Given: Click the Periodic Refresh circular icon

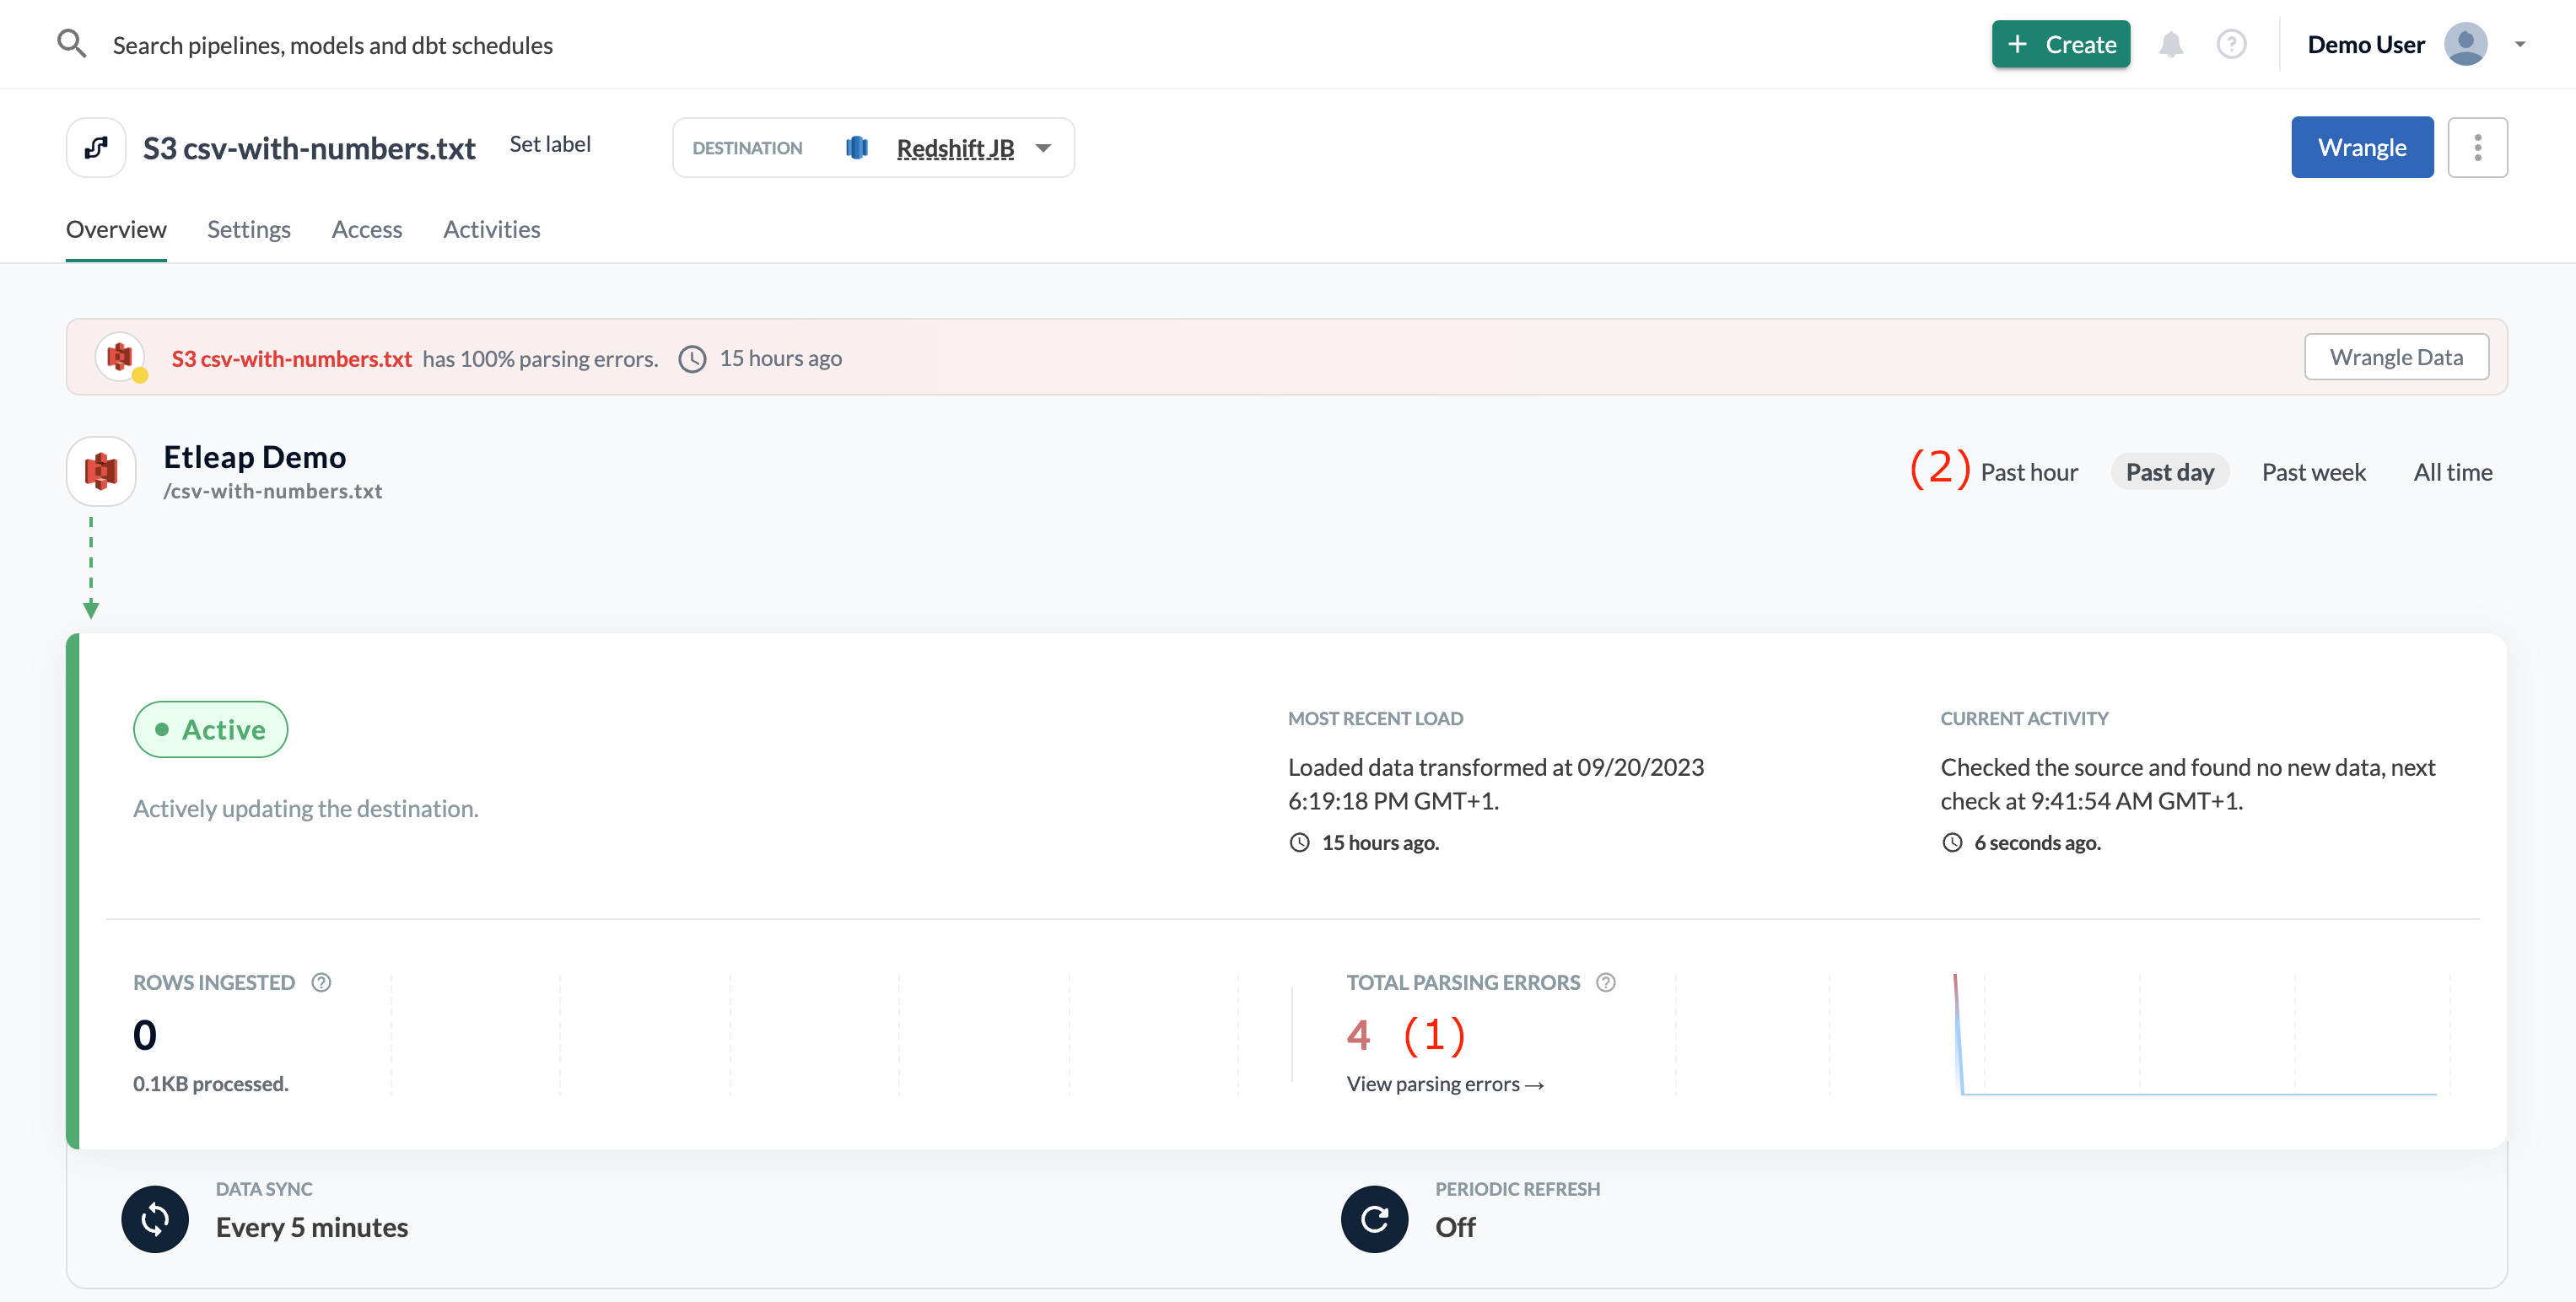Looking at the screenshot, I should pos(1374,1219).
